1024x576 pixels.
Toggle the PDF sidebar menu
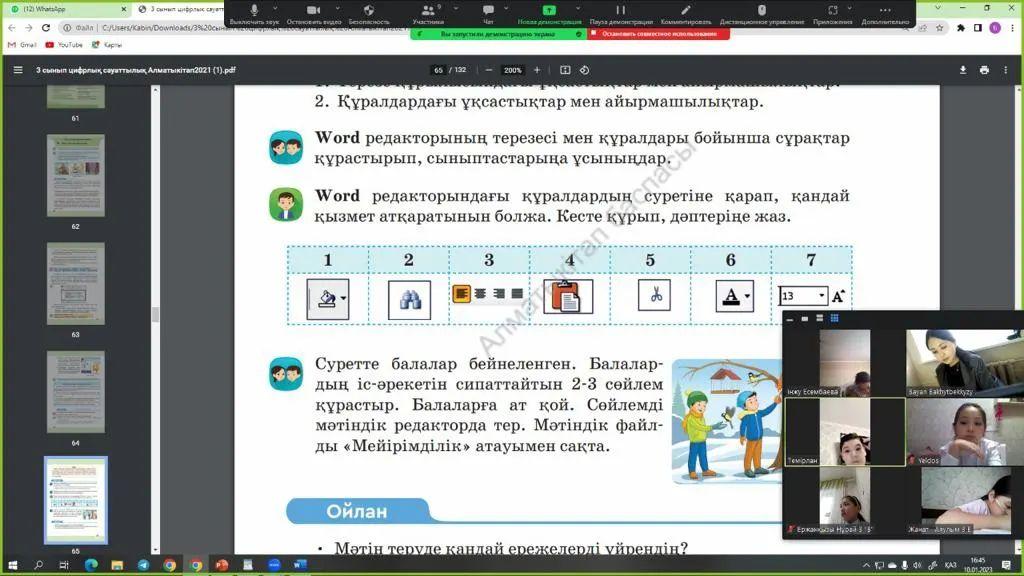pyautogui.click(x=18, y=70)
